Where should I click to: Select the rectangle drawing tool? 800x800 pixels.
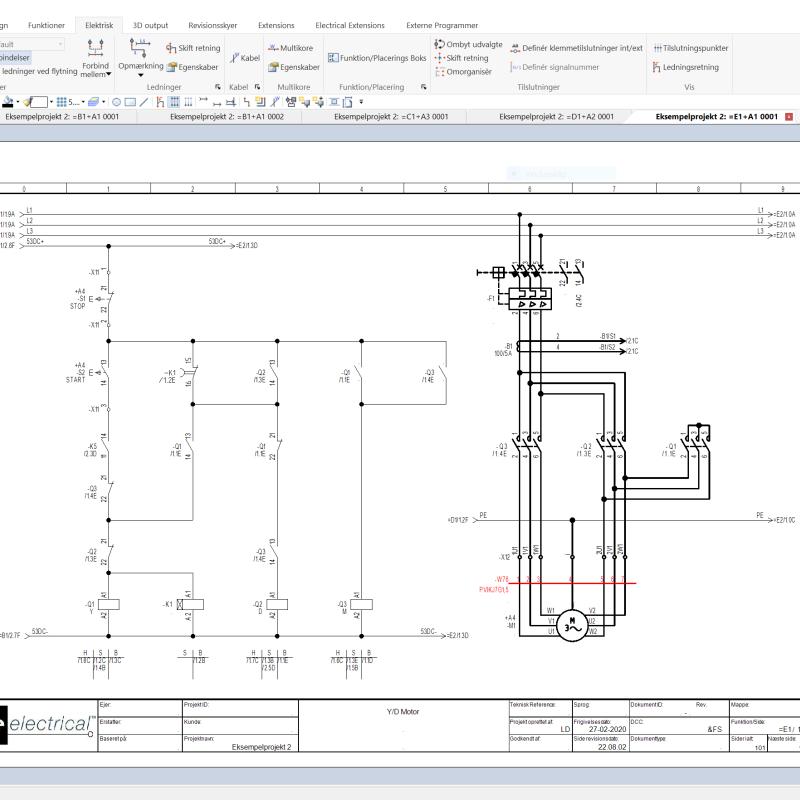click(130, 102)
